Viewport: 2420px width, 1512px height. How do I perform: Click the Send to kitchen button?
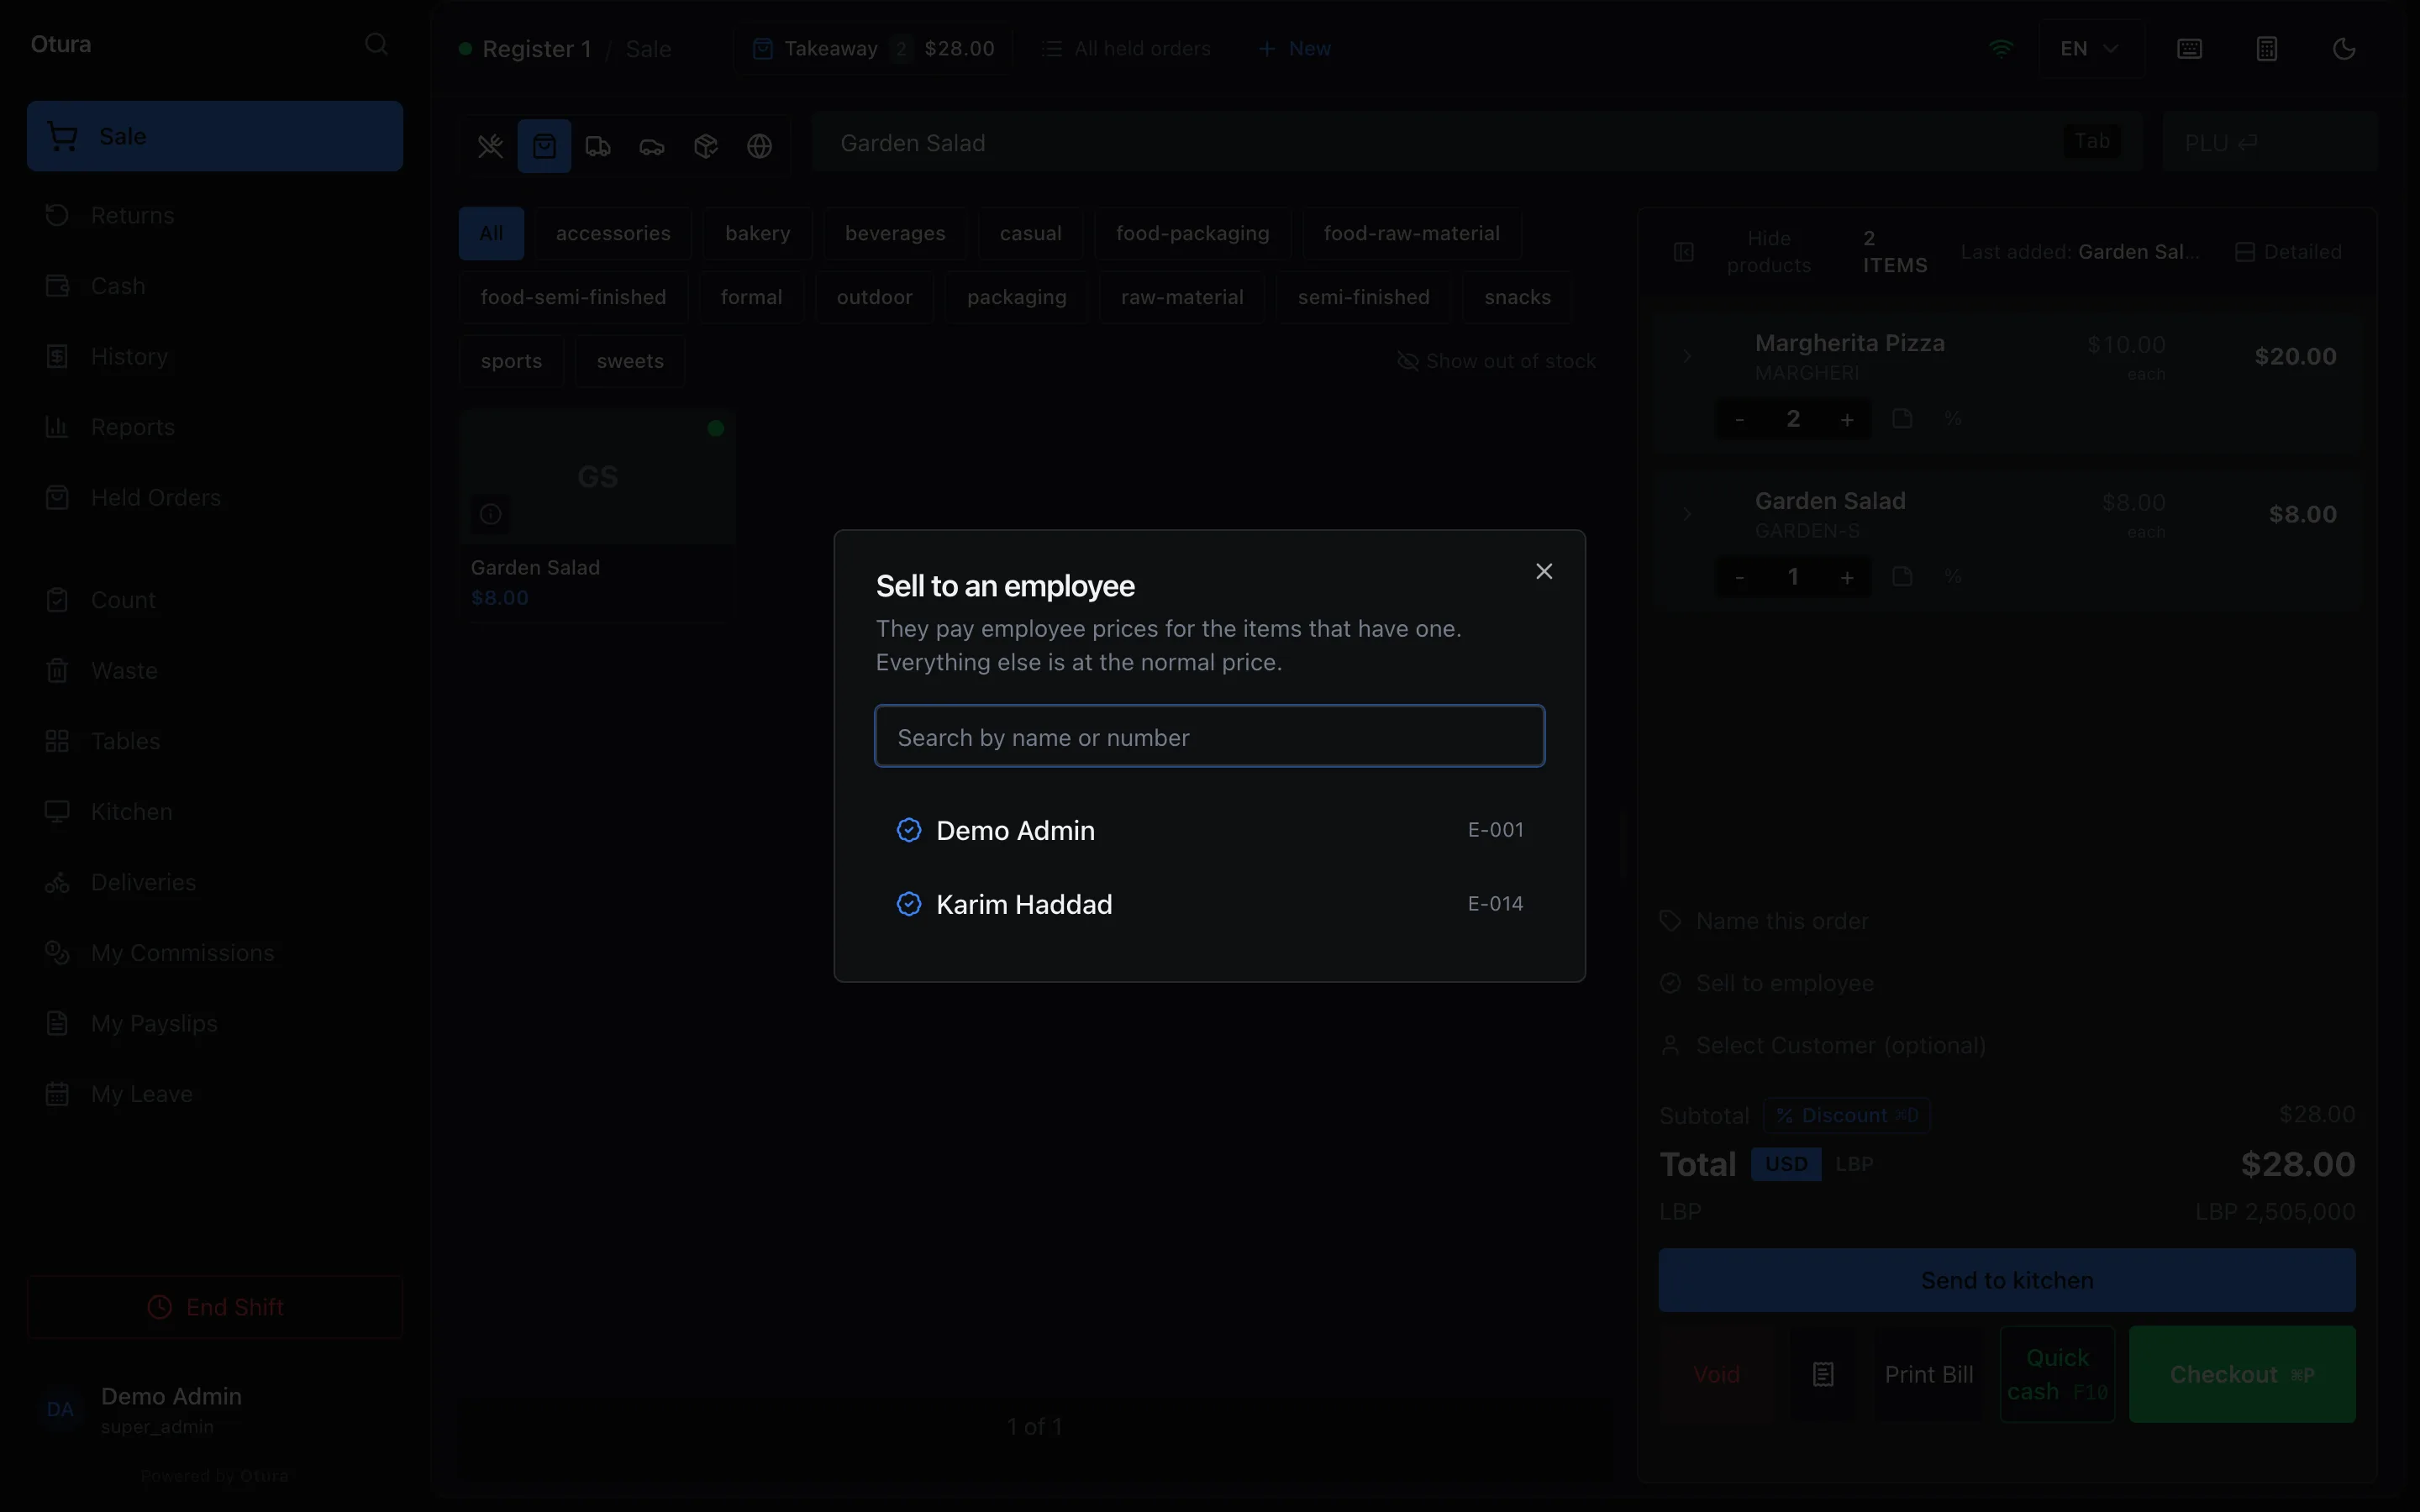point(2007,1280)
